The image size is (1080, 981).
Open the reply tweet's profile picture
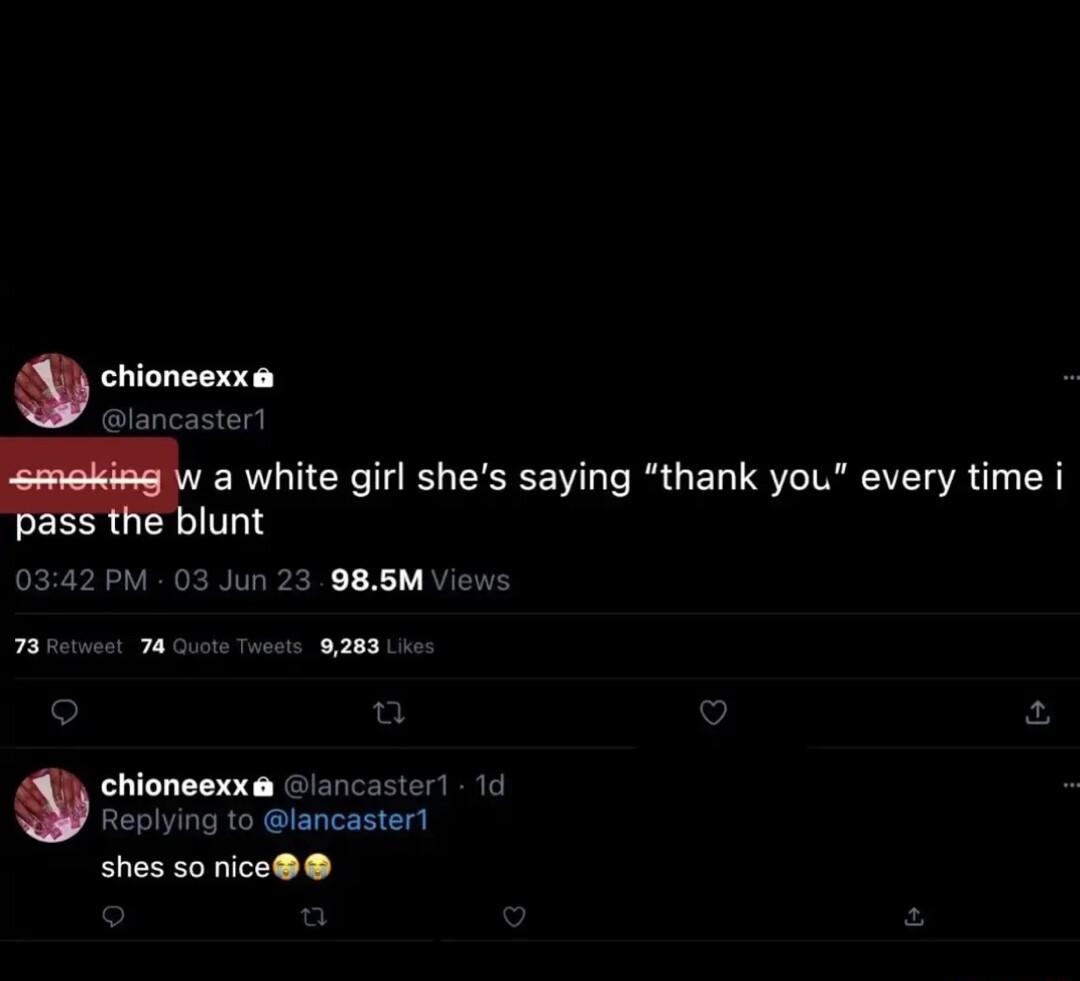(52, 805)
